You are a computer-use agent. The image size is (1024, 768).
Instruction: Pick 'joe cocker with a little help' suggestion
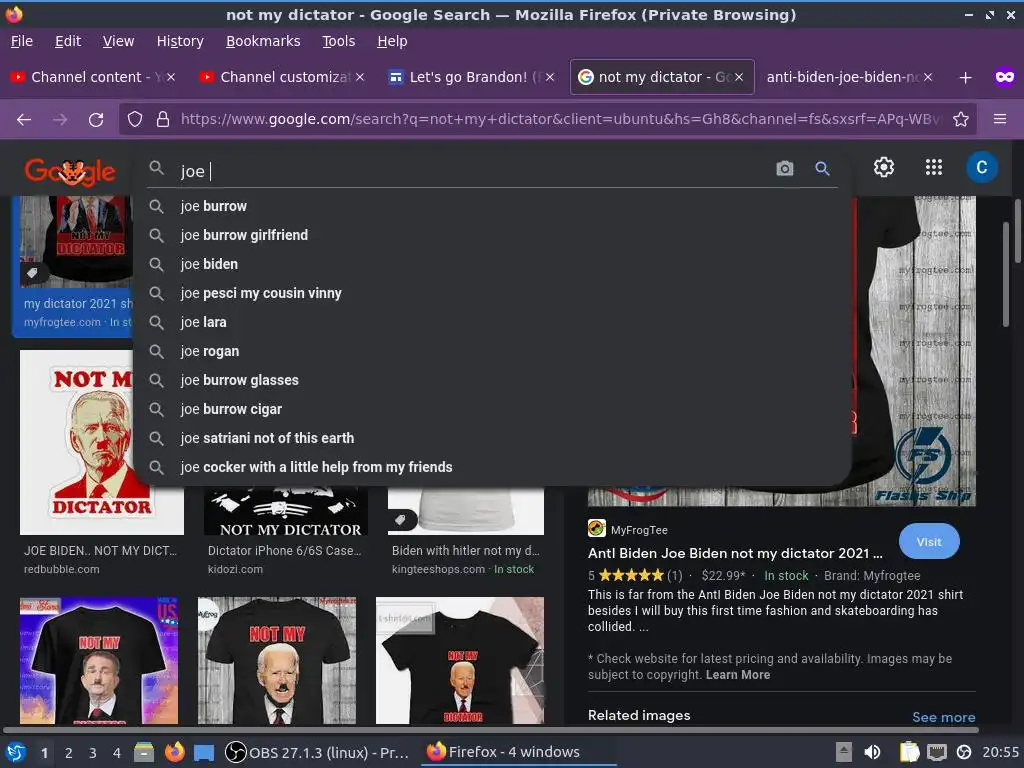[x=493, y=468]
